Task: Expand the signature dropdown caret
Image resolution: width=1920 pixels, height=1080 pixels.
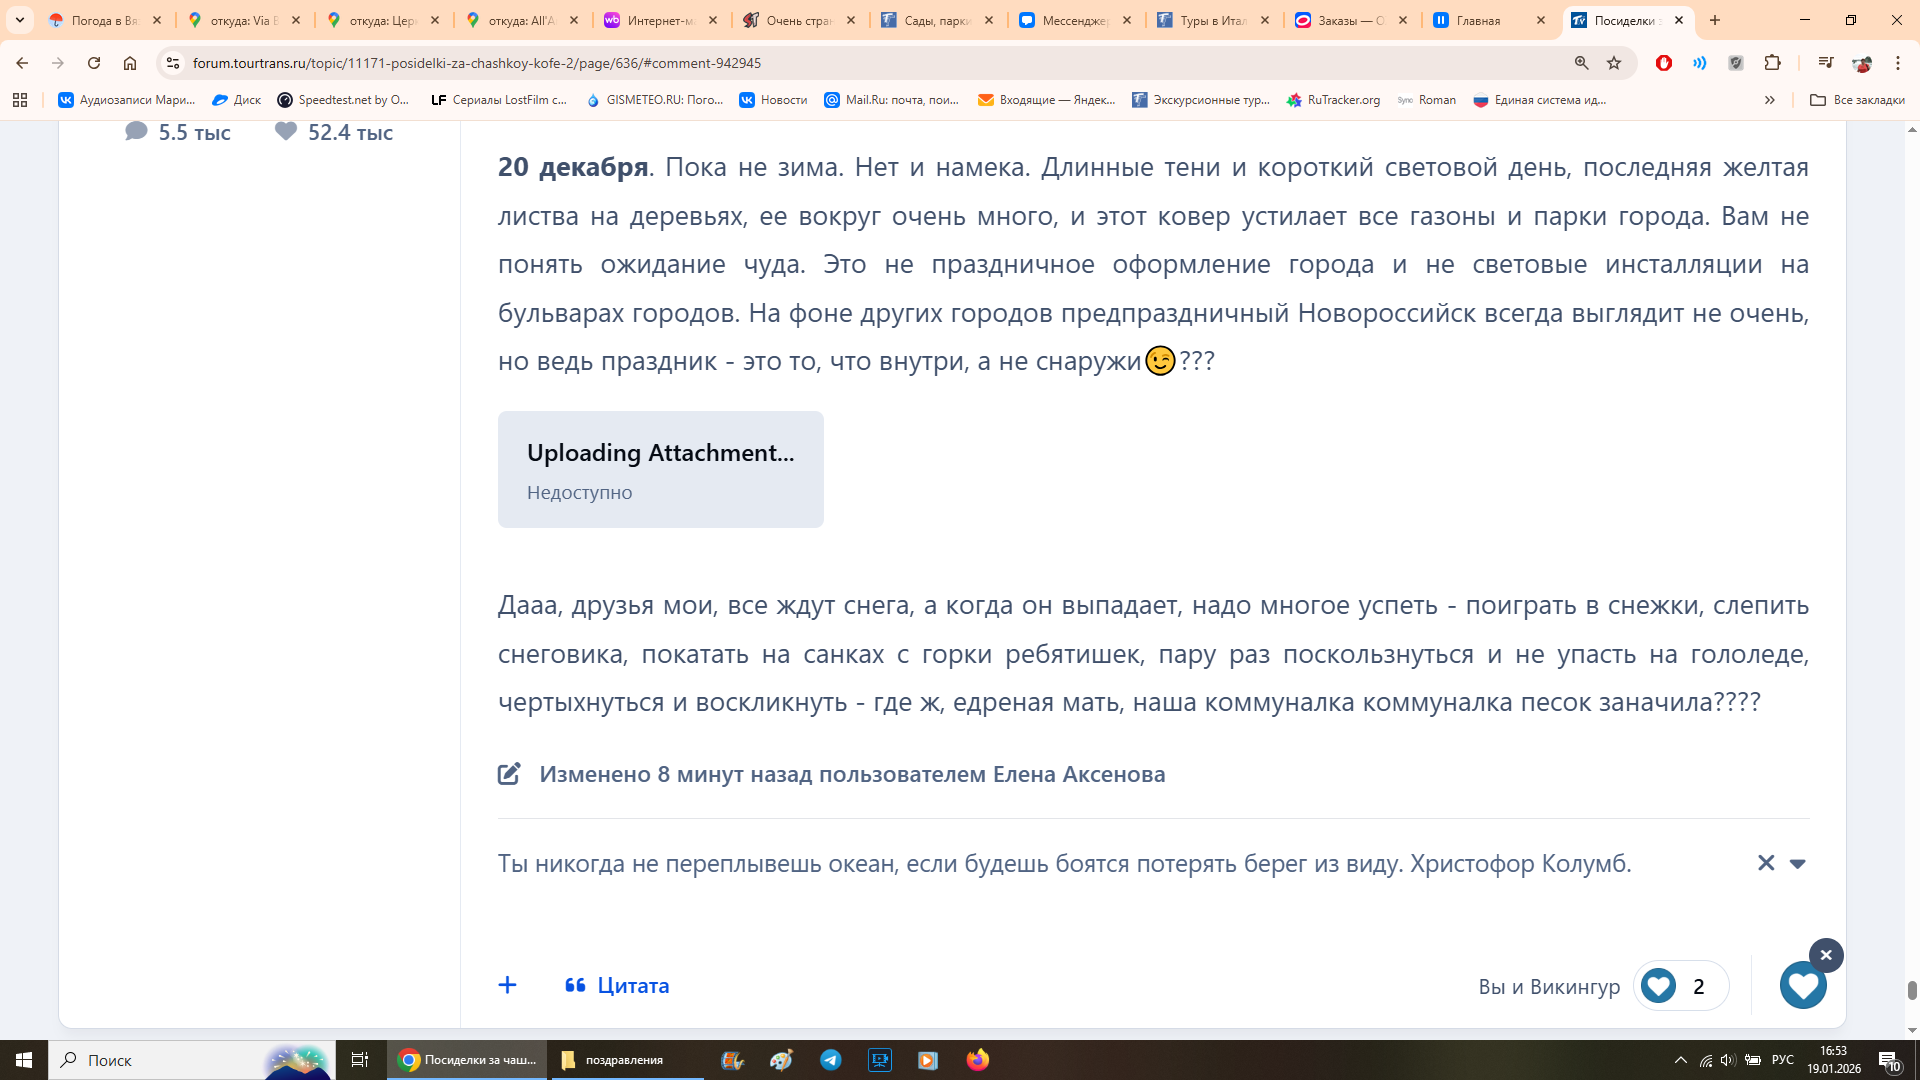Action: click(1797, 864)
